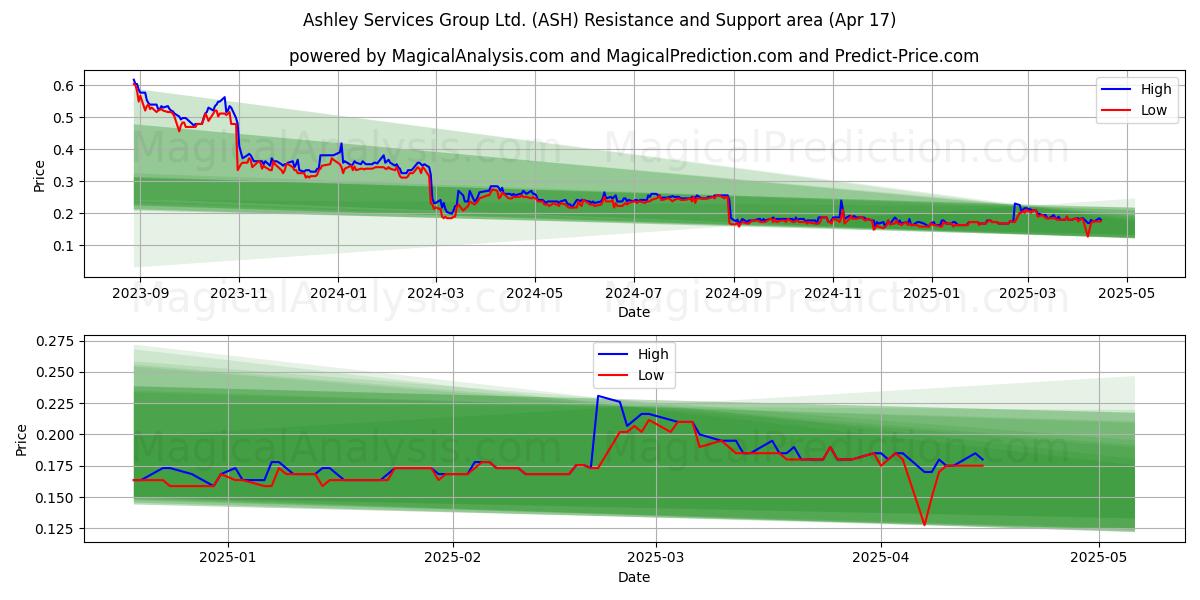Click the 'powered by MagicalAnalysis.com' subtitle

point(634,56)
